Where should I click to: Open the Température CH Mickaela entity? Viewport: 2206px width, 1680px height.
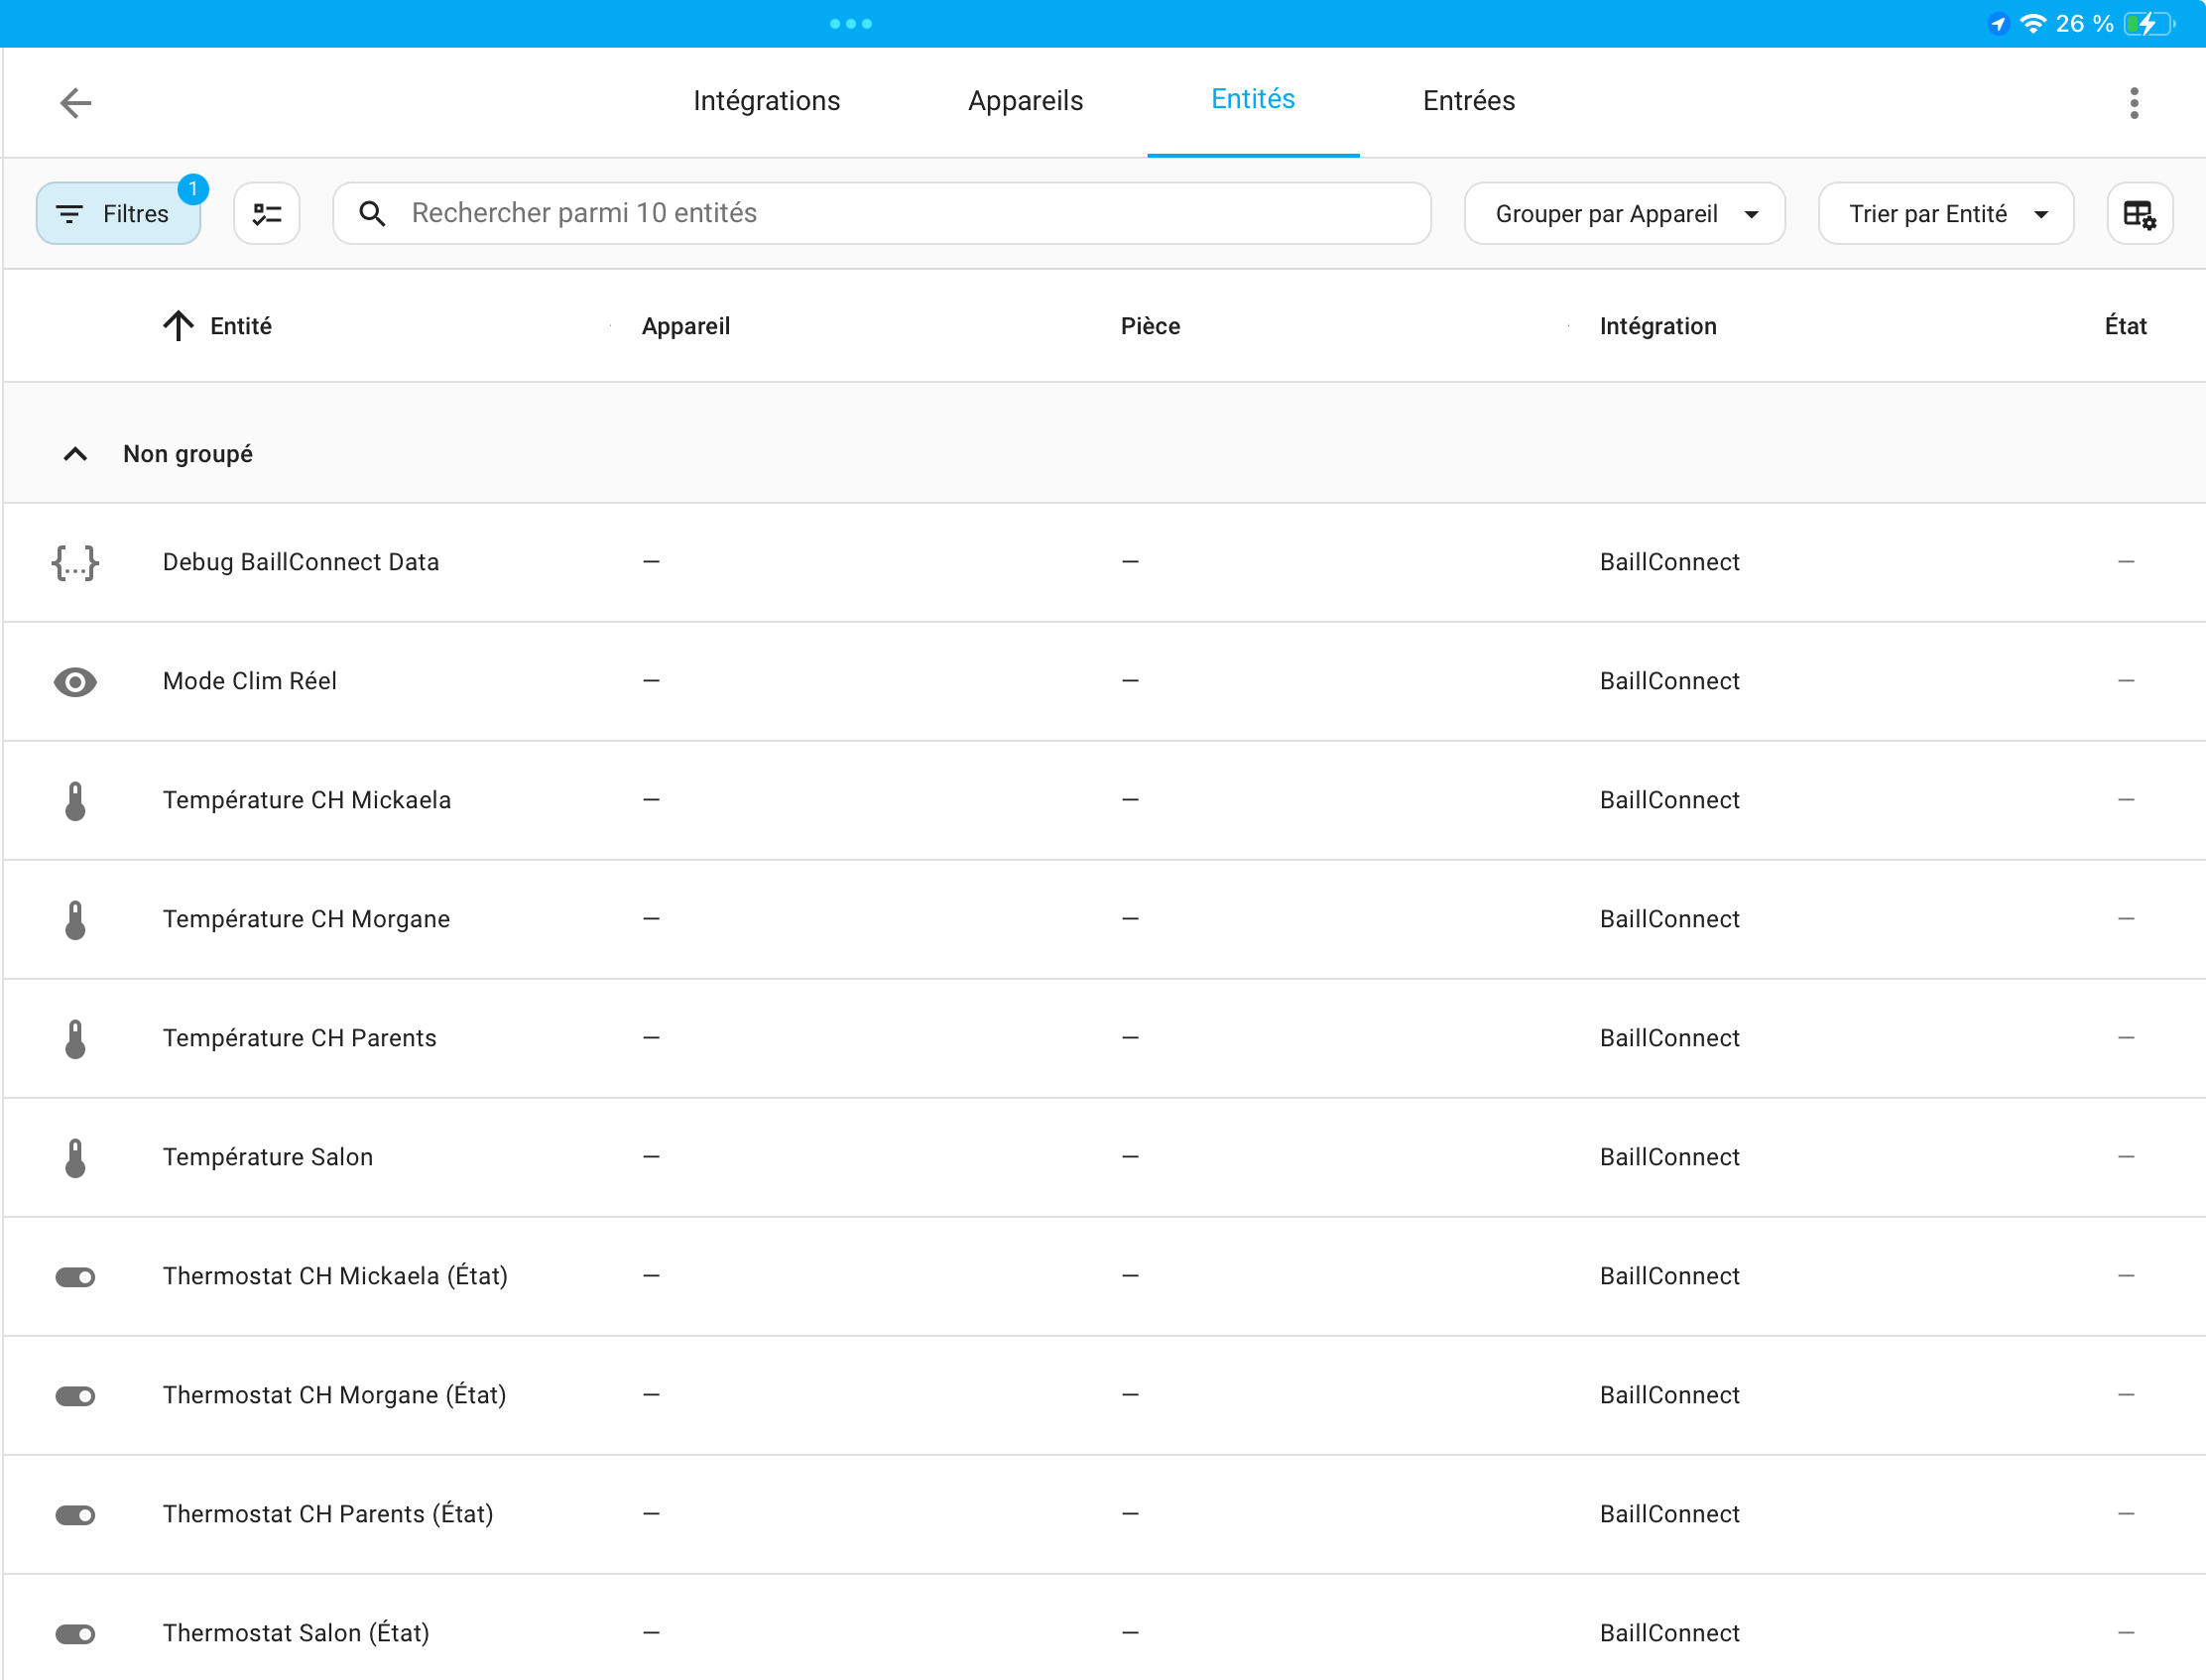(x=306, y=800)
